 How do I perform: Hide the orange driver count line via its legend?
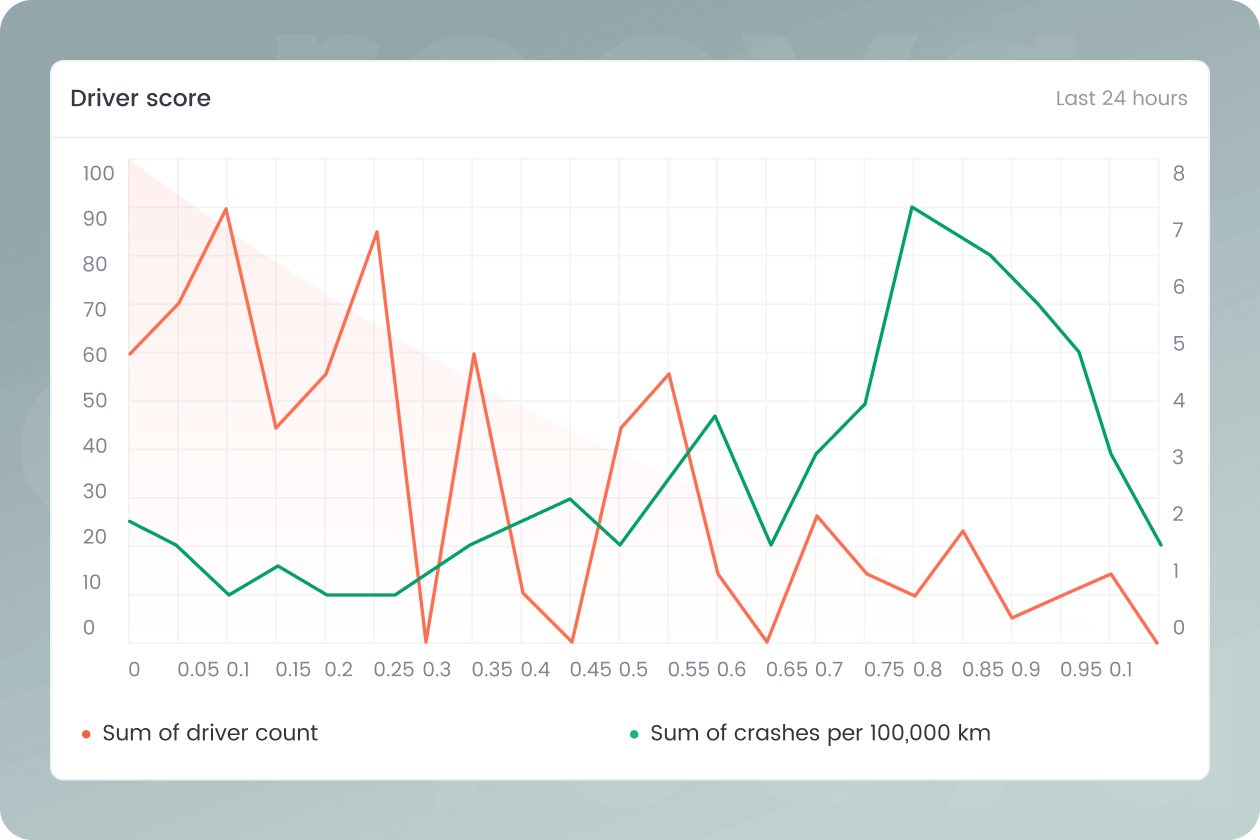click(x=209, y=732)
